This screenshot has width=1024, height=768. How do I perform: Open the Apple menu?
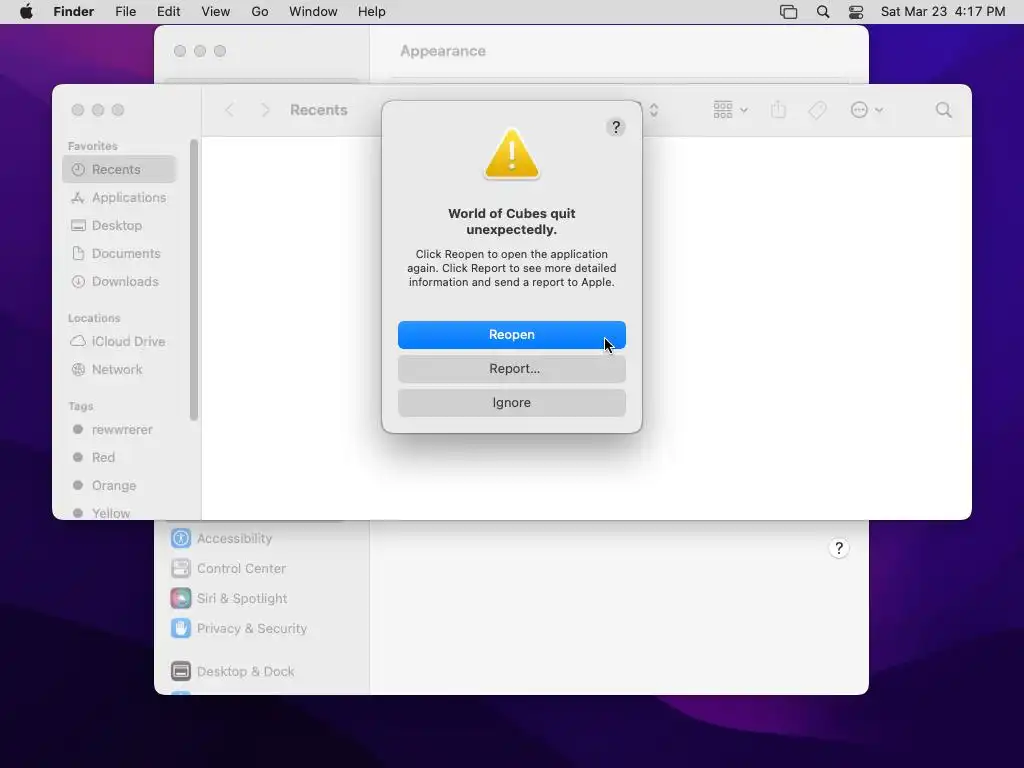26,12
